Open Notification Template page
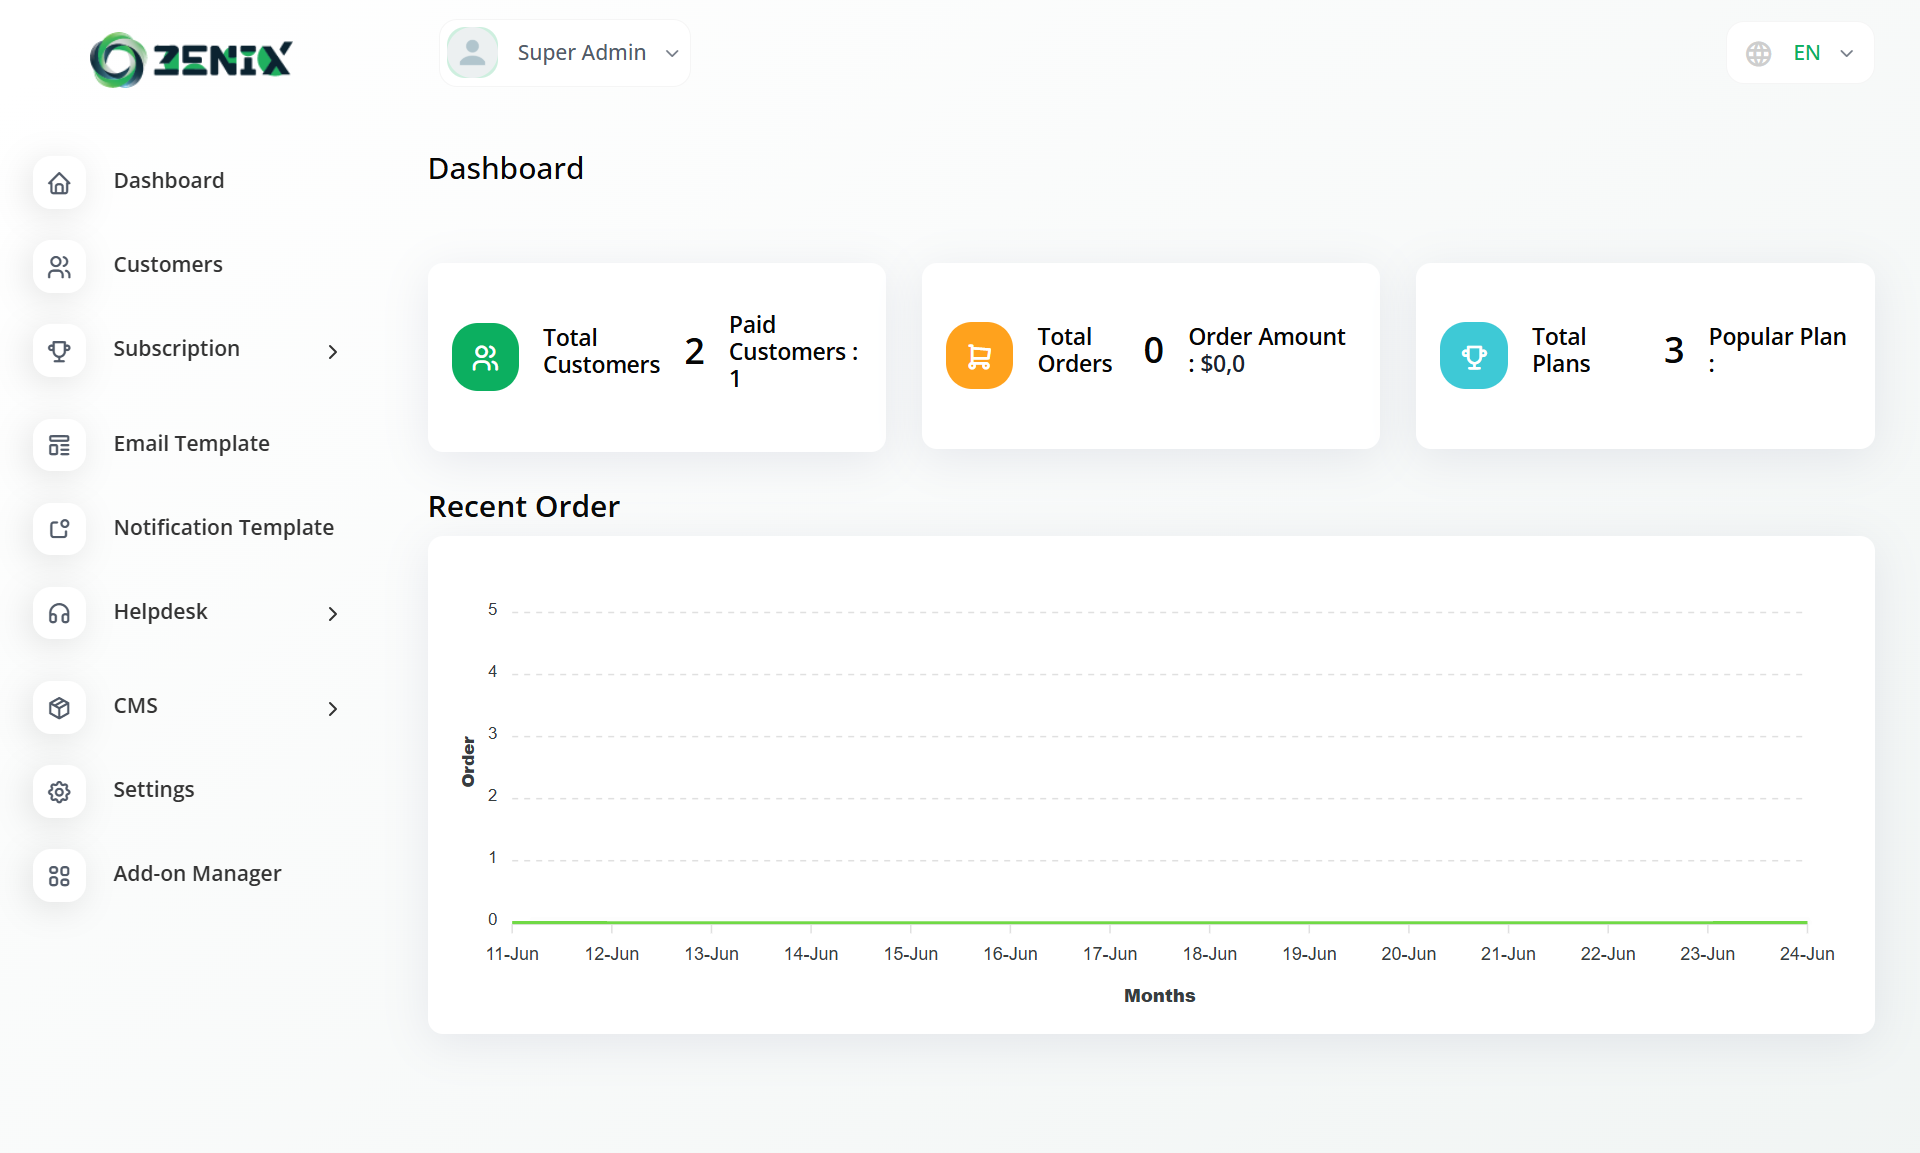 (x=223, y=528)
